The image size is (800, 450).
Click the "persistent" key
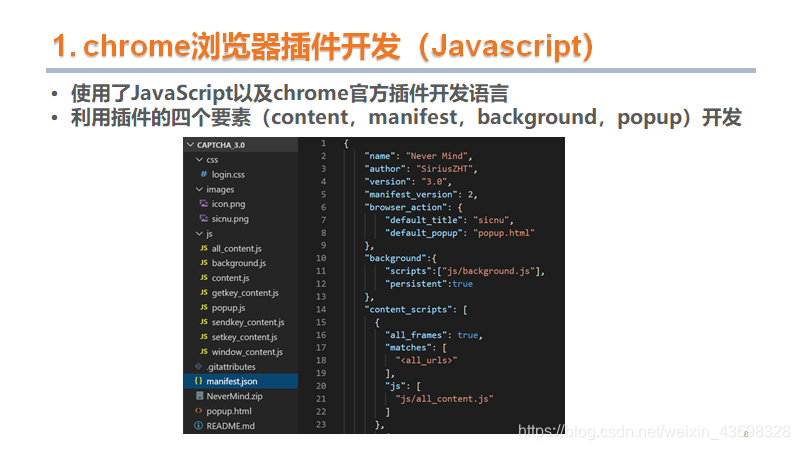[x=416, y=284]
